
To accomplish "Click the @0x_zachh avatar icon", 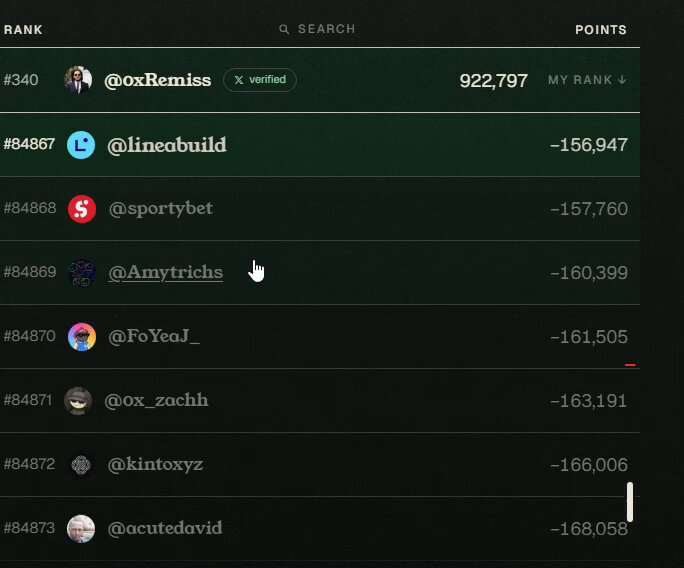I will (x=78, y=401).
